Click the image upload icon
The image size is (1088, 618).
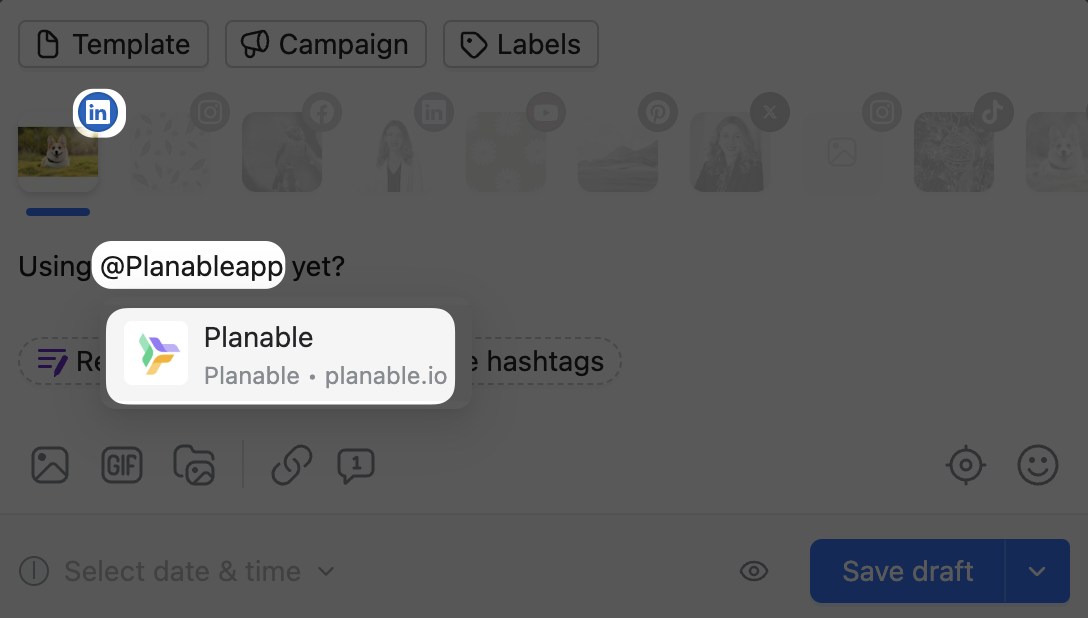click(x=50, y=465)
